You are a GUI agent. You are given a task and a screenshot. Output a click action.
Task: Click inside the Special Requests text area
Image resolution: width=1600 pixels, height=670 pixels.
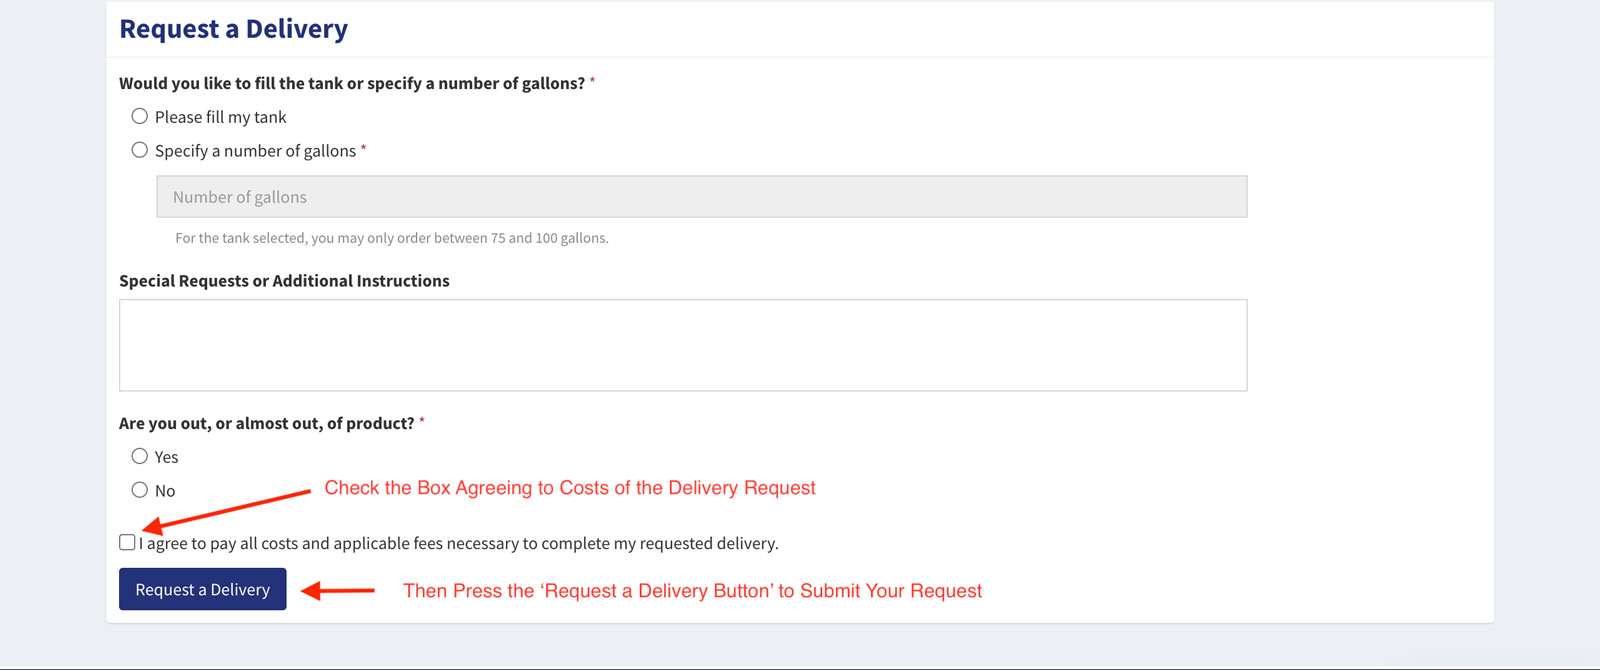[x=683, y=345]
